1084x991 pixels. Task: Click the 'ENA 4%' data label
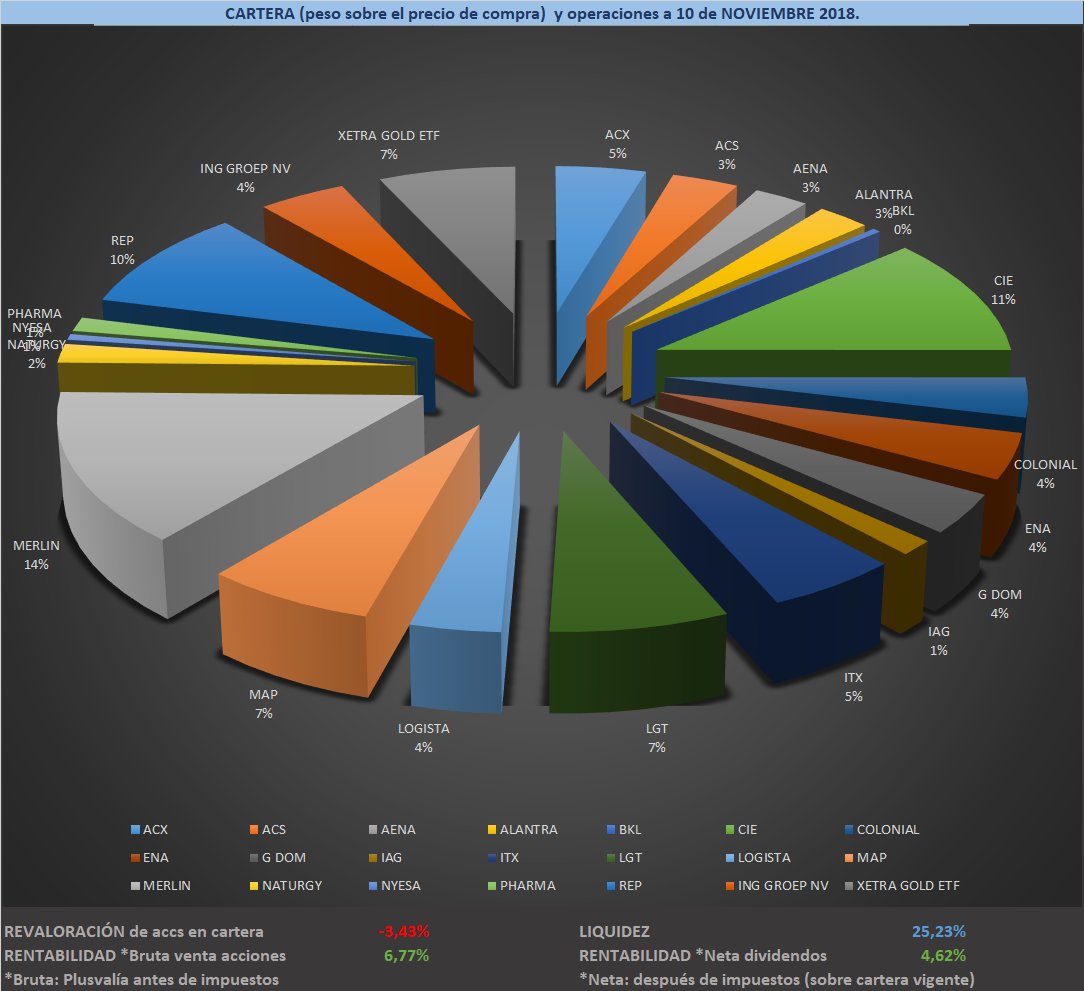tap(1038, 537)
